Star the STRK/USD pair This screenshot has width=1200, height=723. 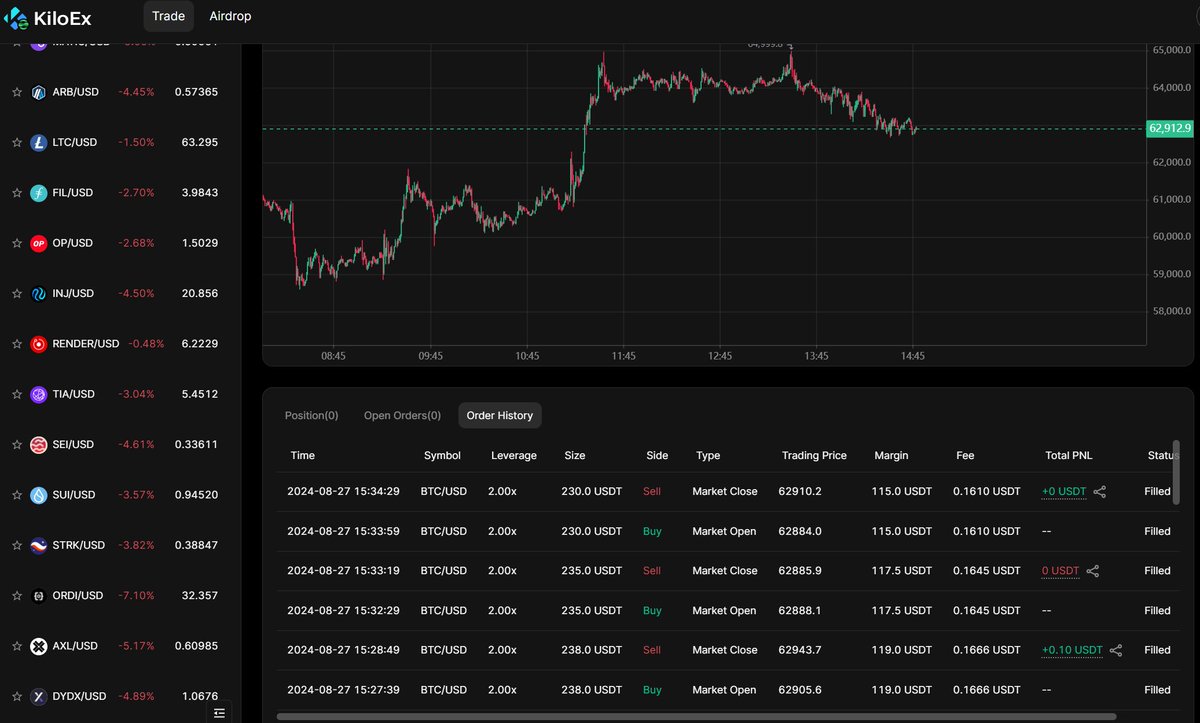[16, 545]
